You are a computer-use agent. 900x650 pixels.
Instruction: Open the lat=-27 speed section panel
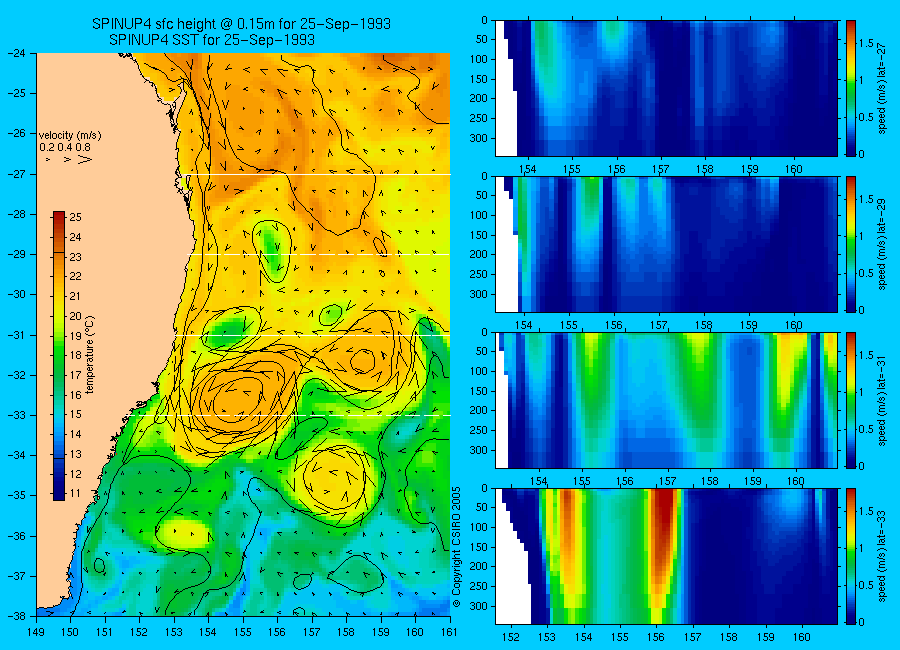[666, 88]
